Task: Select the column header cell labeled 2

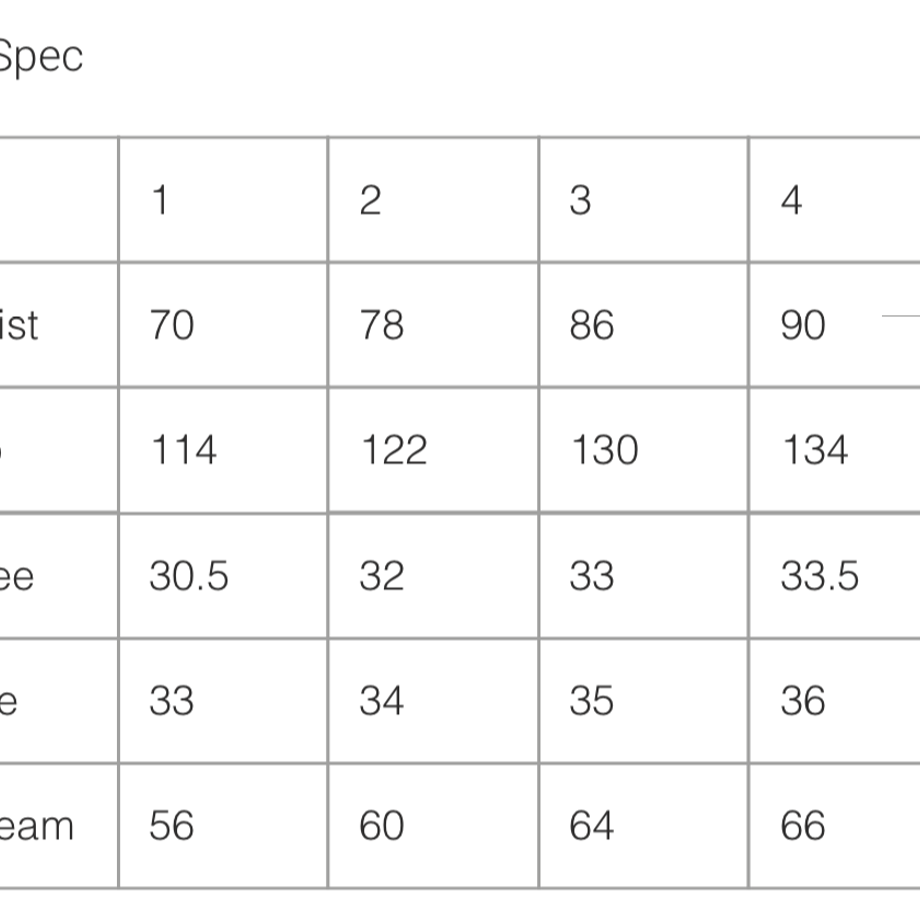Action: coord(433,199)
